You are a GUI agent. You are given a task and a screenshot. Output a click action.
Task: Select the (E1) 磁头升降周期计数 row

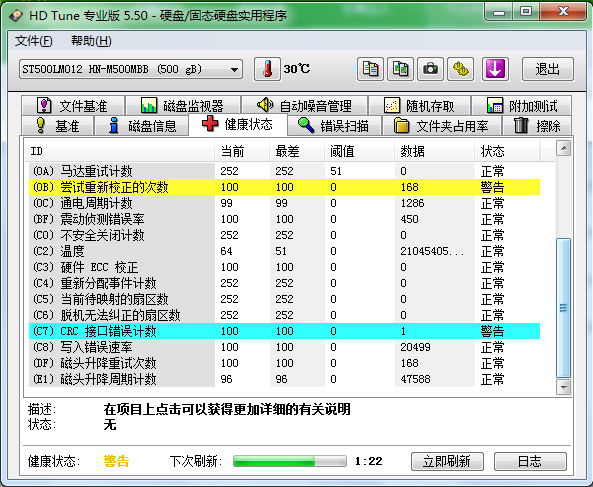[284, 379]
